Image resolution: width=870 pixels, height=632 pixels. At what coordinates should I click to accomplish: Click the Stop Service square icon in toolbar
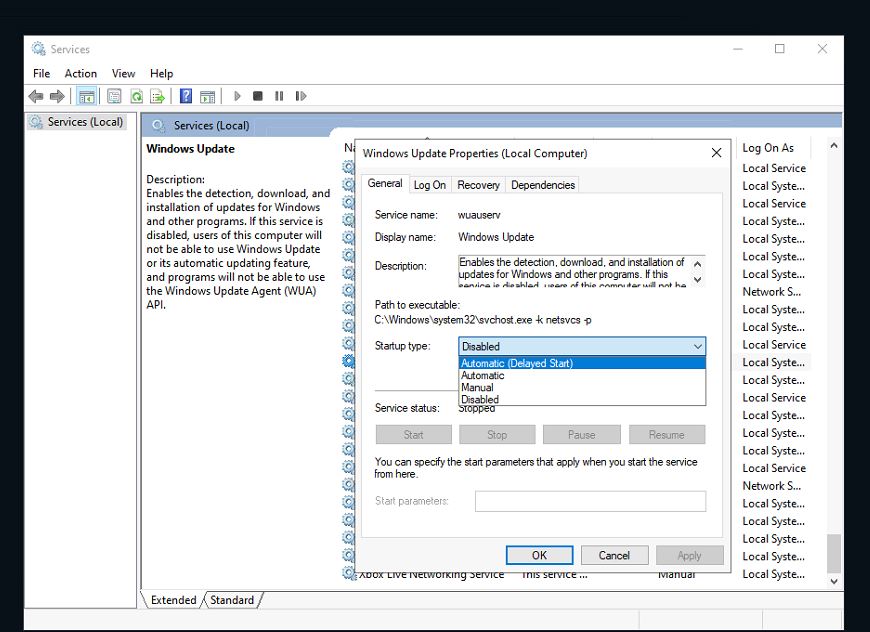click(257, 96)
